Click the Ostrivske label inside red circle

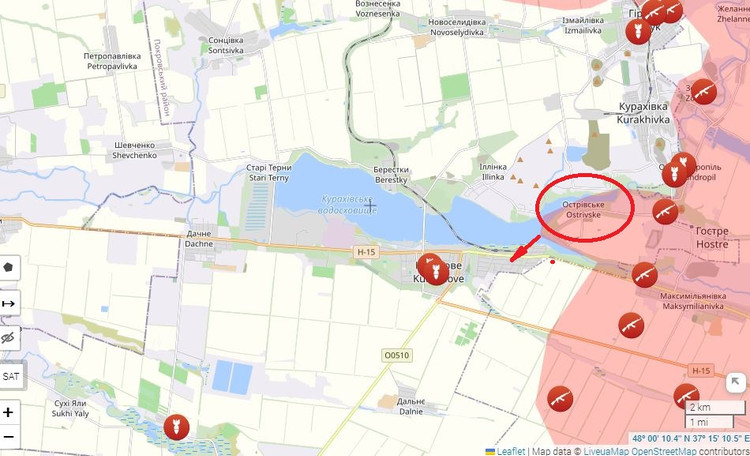(583, 210)
